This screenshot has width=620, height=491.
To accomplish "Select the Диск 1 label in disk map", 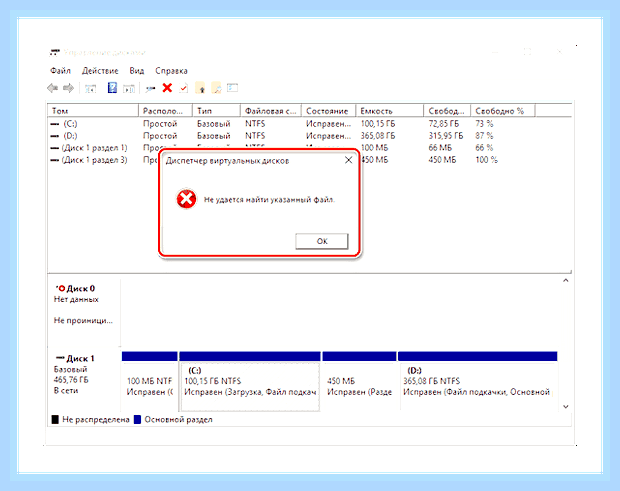I will (x=80, y=358).
